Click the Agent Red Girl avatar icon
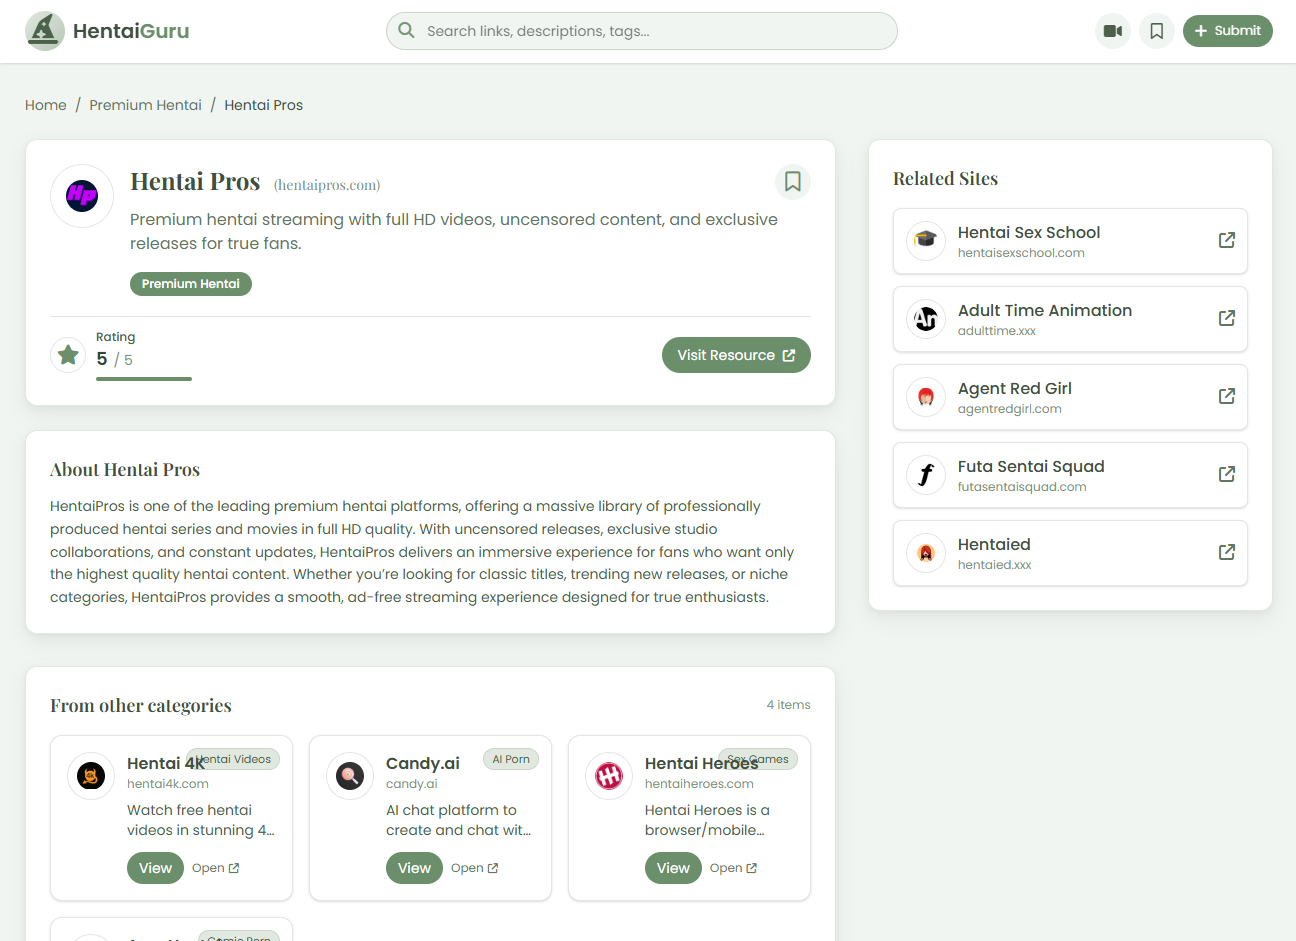Viewport: 1296px width, 941px height. point(926,397)
